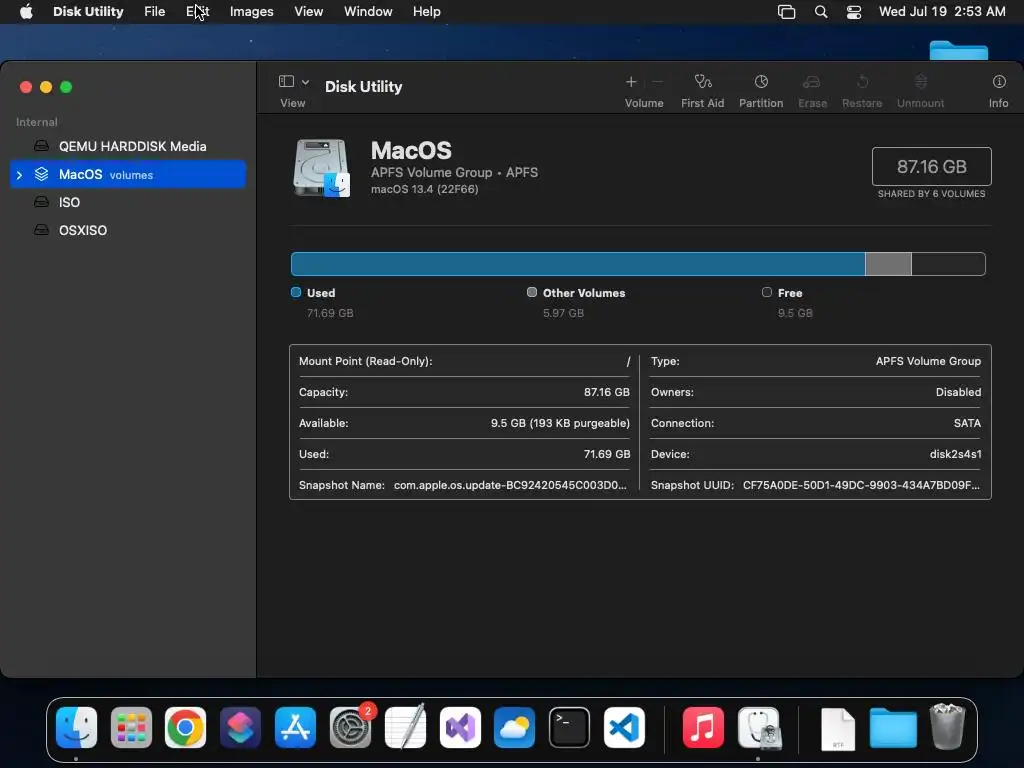The image size is (1024, 768).
Task: Click the date and time in menu bar
Action: pos(942,12)
